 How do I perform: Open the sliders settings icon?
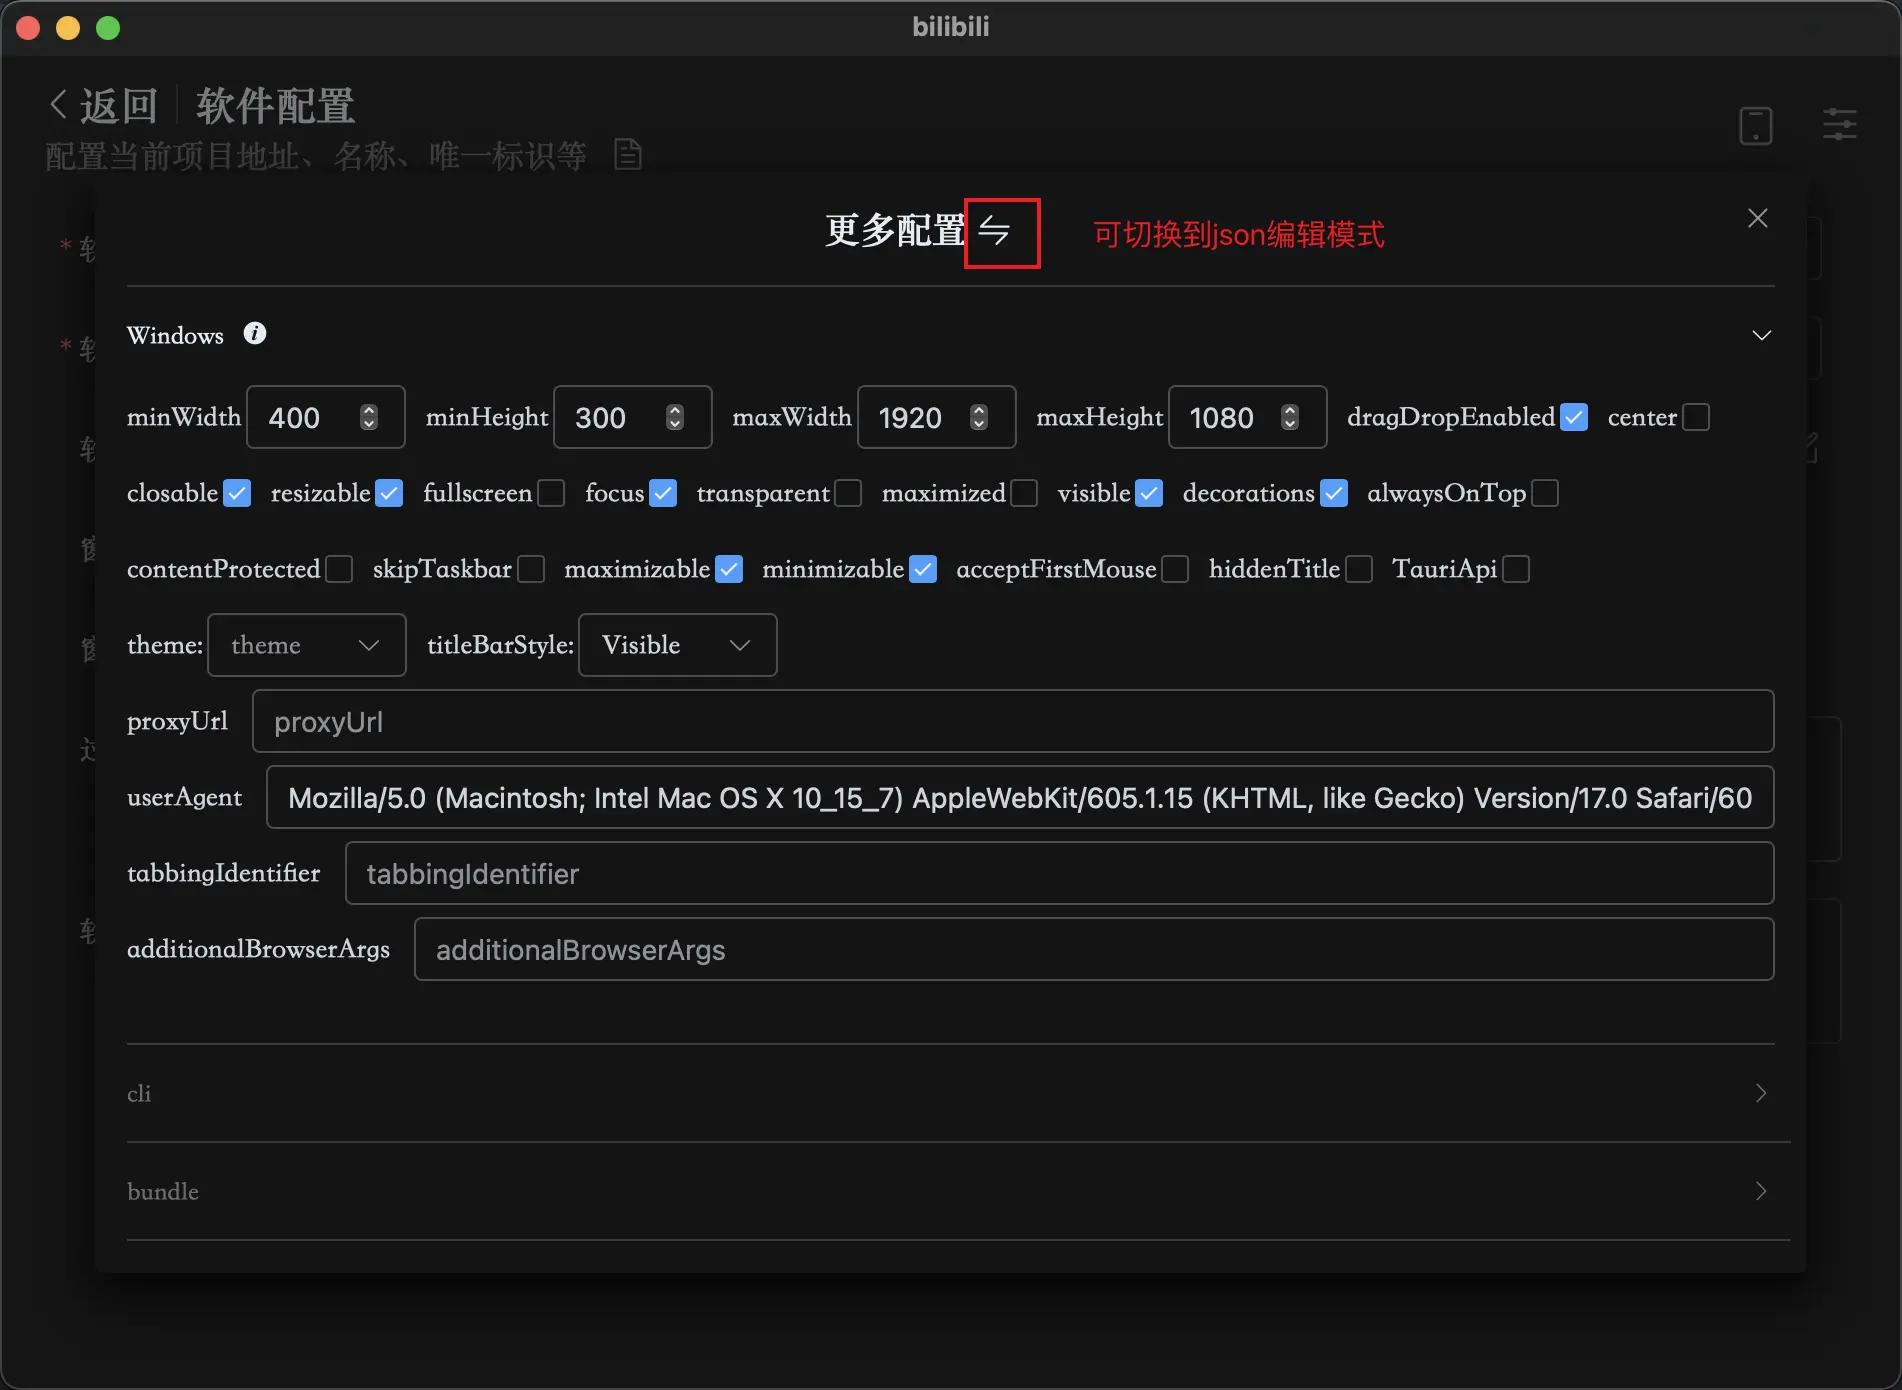(x=1839, y=126)
